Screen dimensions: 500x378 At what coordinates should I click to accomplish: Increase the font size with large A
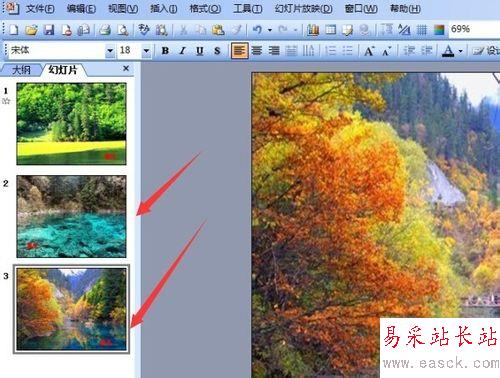click(369, 51)
